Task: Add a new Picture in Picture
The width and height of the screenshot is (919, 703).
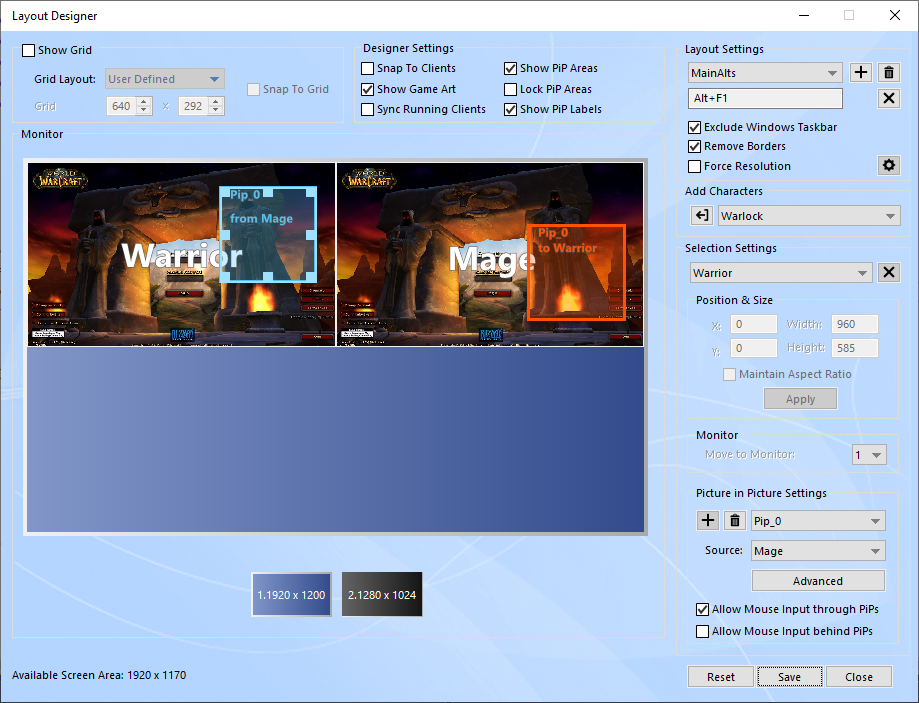Action: (x=707, y=521)
